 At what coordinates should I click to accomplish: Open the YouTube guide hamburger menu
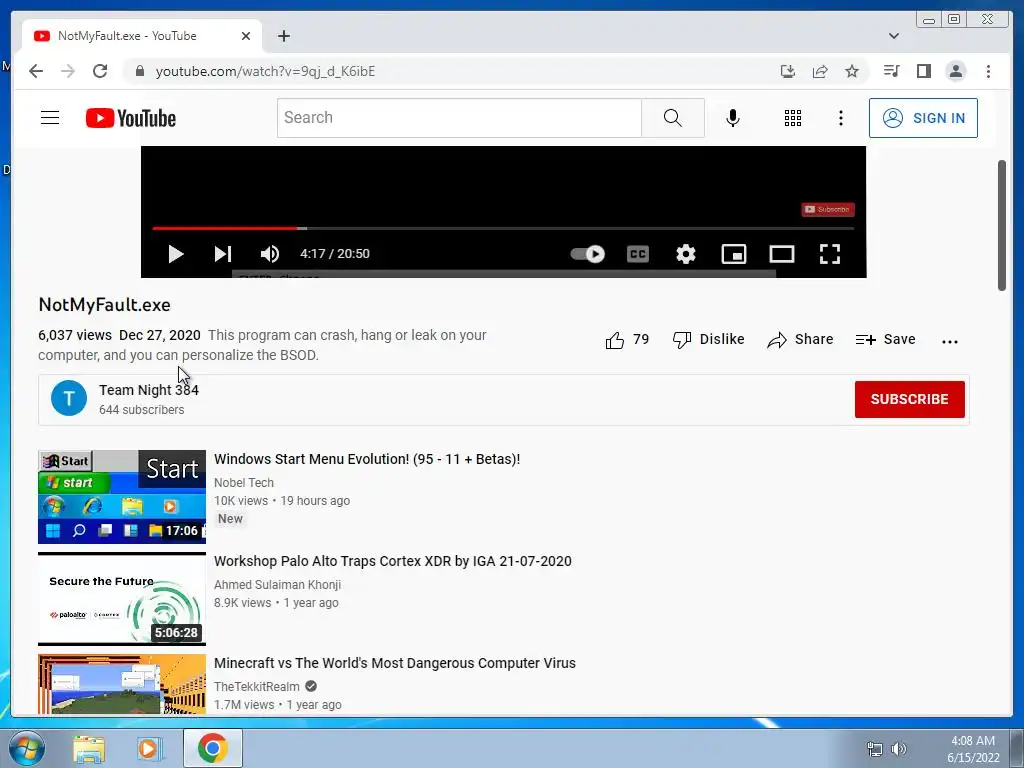[x=50, y=118]
